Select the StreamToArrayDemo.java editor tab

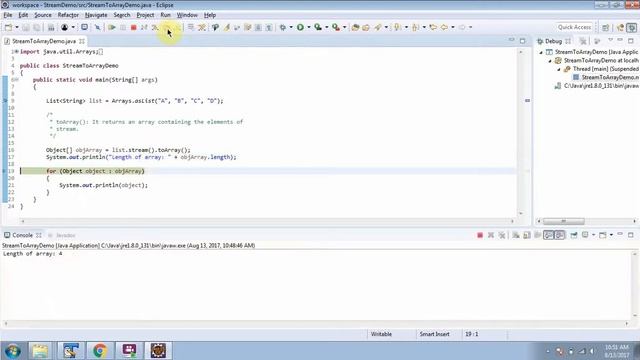pos(43,41)
